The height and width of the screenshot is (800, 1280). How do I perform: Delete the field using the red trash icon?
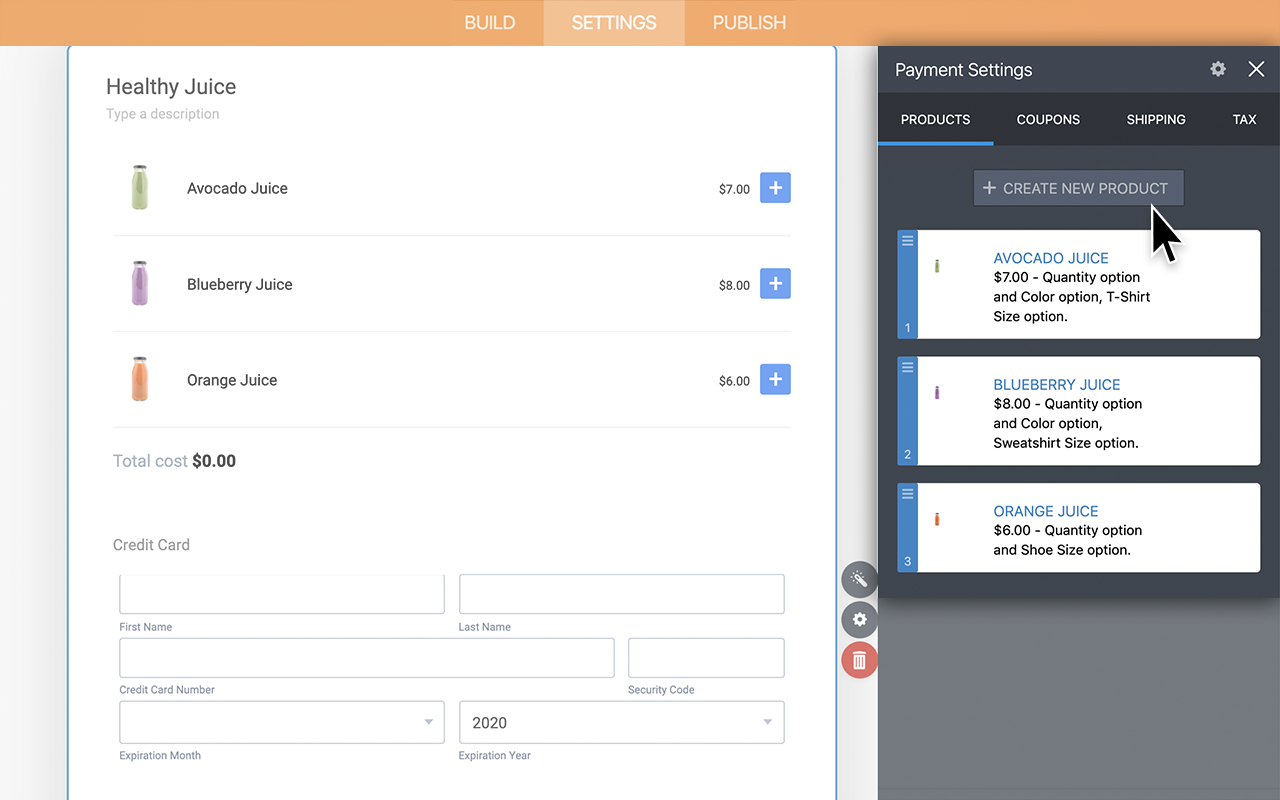[x=859, y=661]
